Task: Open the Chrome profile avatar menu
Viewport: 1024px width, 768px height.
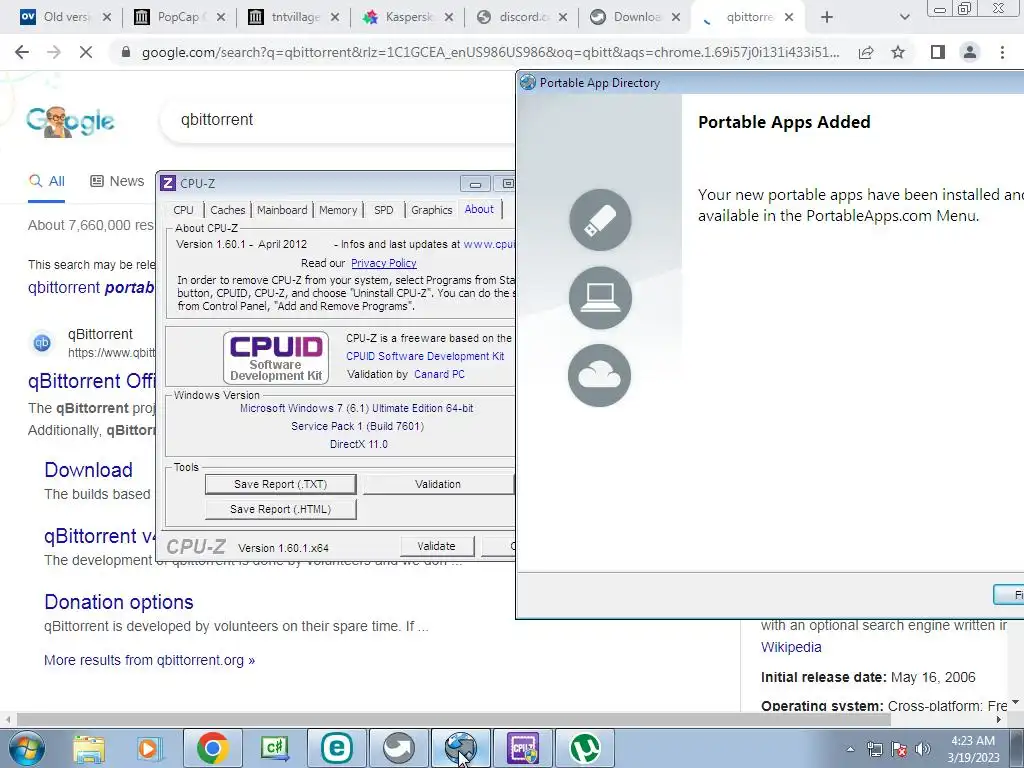Action: [x=970, y=52]
